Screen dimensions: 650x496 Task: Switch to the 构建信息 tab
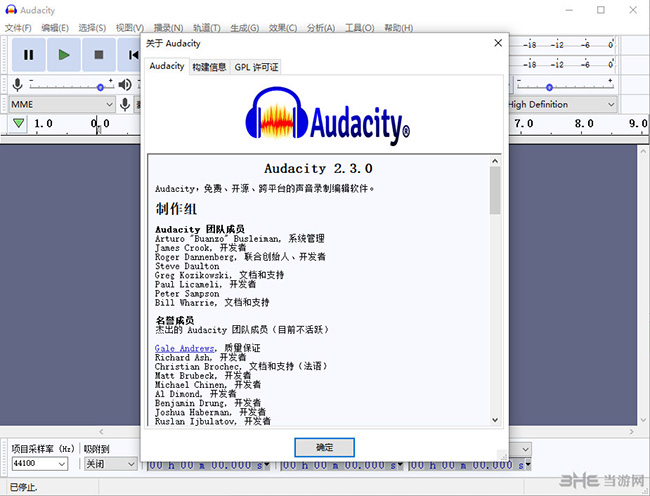click(209, 67)
